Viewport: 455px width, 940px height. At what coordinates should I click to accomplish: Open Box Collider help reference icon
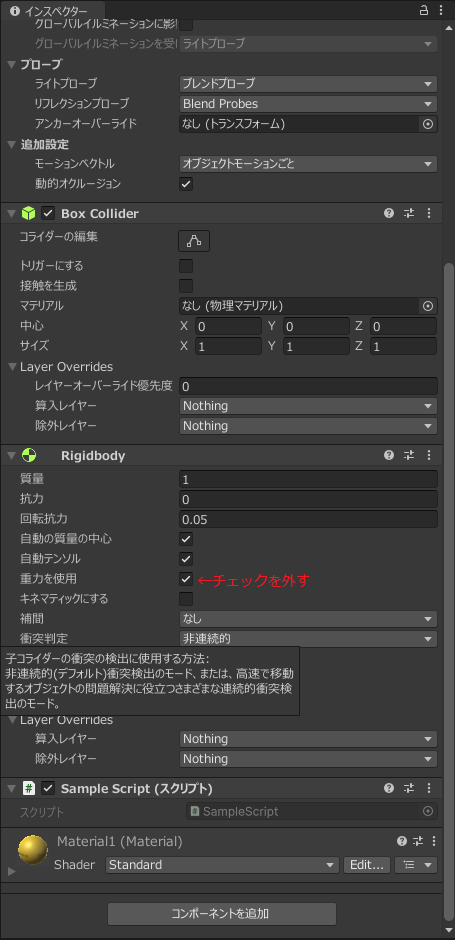coord(389,213)
